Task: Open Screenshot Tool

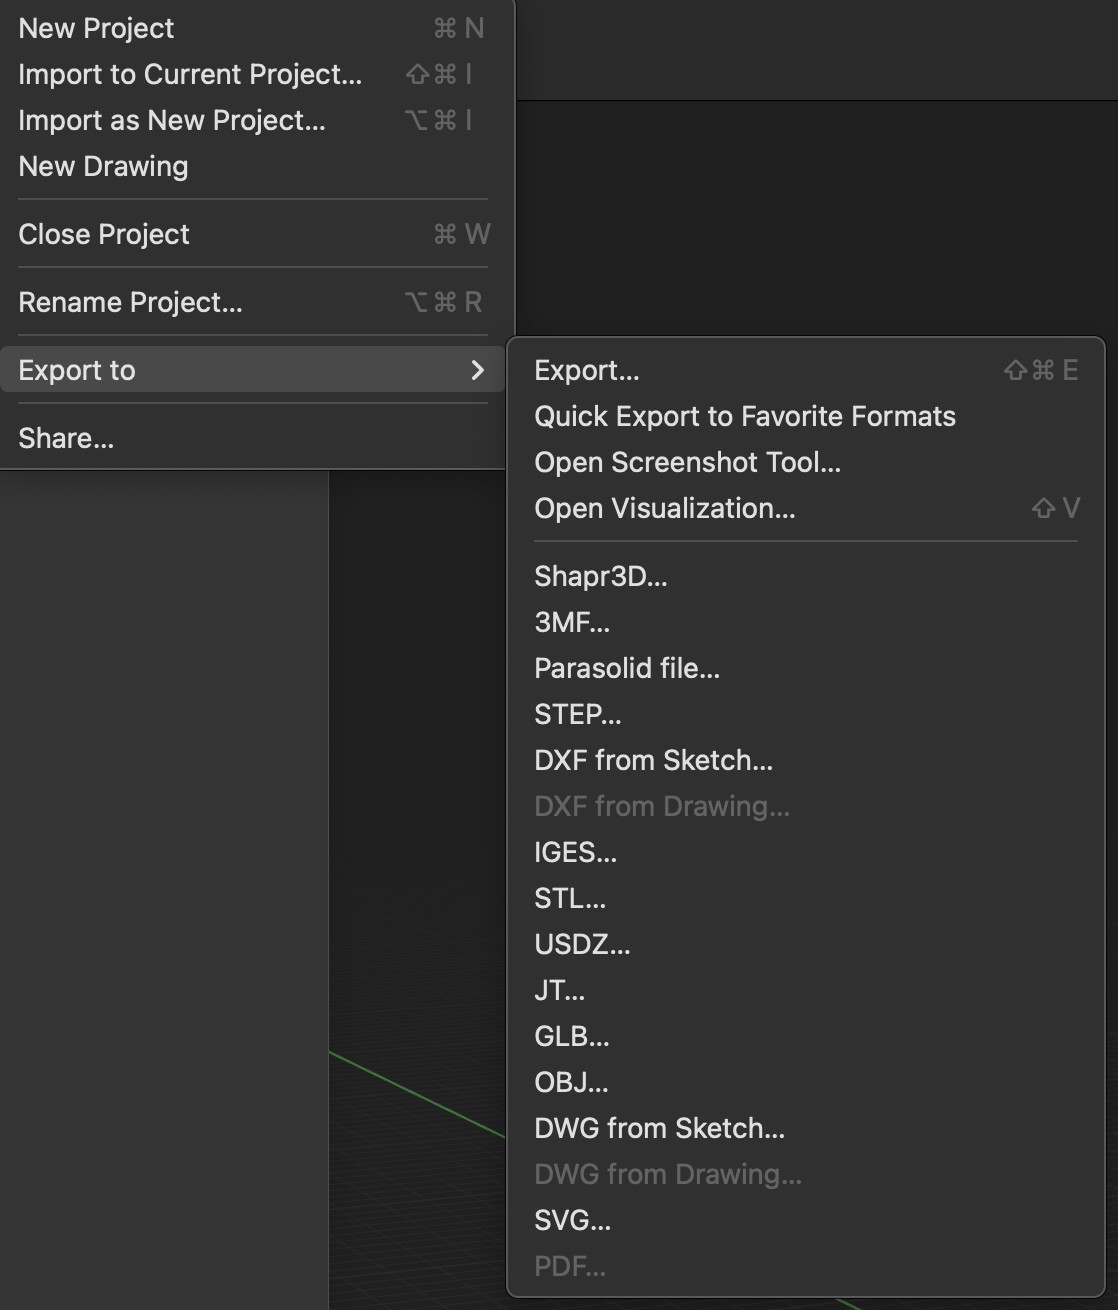Action: (x=805, y=462)
